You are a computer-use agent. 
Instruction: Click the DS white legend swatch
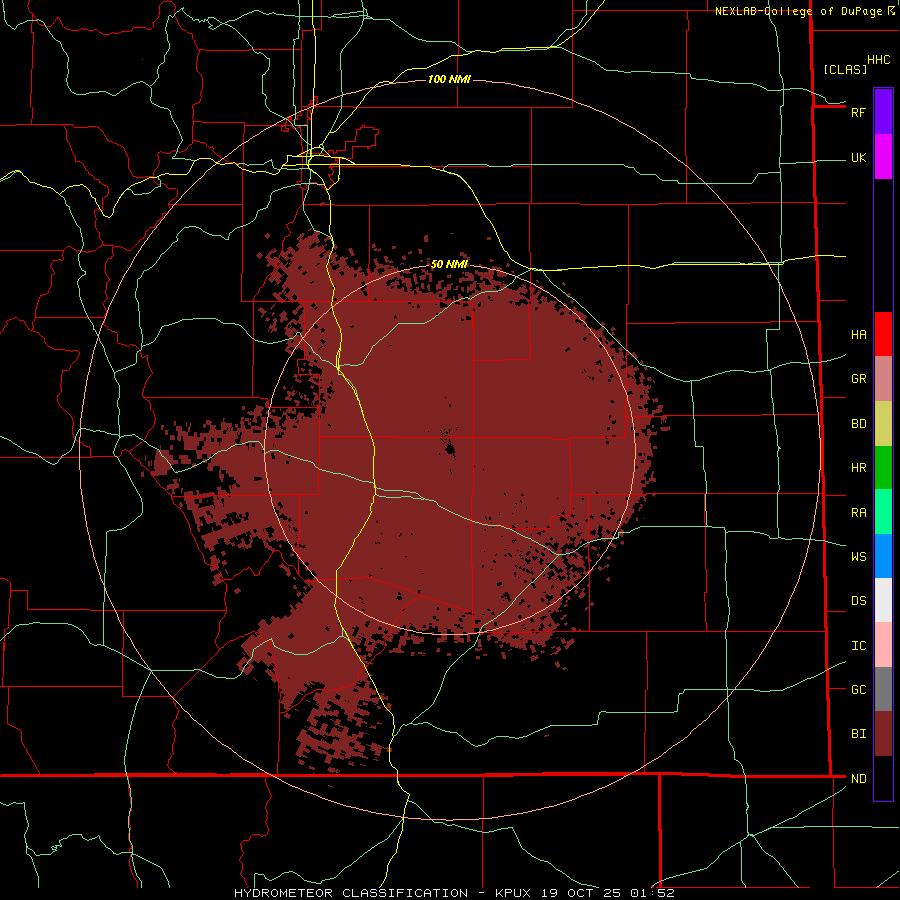coord(883,600)
